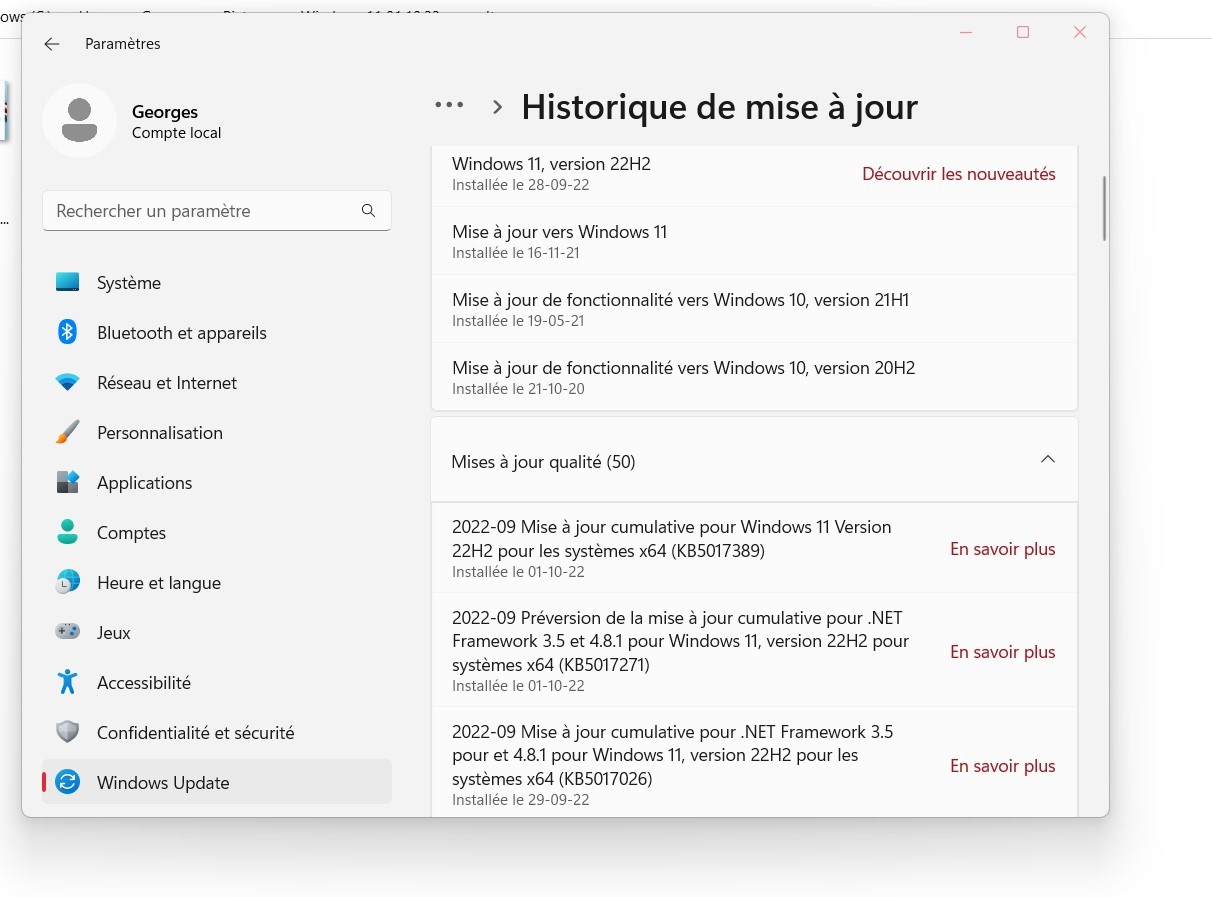Image resolution: width=1212 pixels, height=897 pixels.
Task: Click the Mises à jour qualité (50) header
Action: [x=754, y=461]
